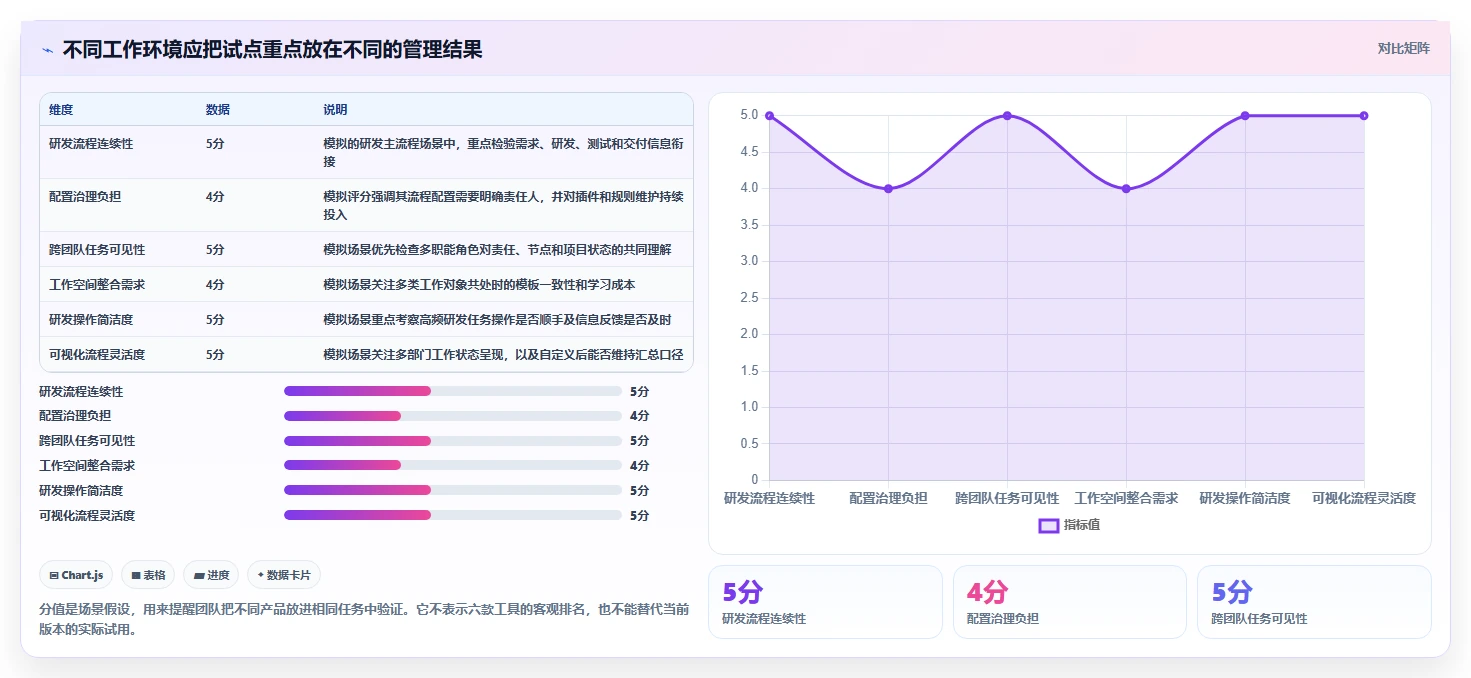Click the 研发操作简洁度 x-axis label on the chart

click(x=1245, y=498)
